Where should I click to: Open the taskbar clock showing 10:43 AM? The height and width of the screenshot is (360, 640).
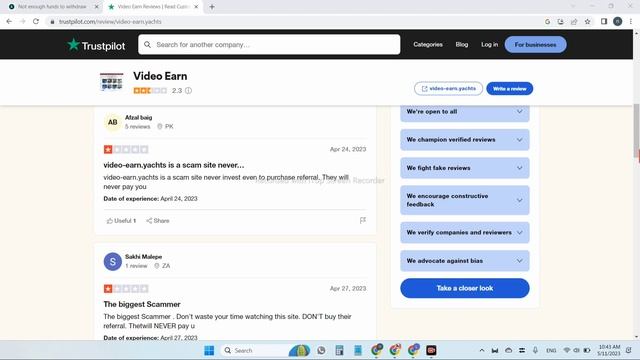tap(609, 350)
